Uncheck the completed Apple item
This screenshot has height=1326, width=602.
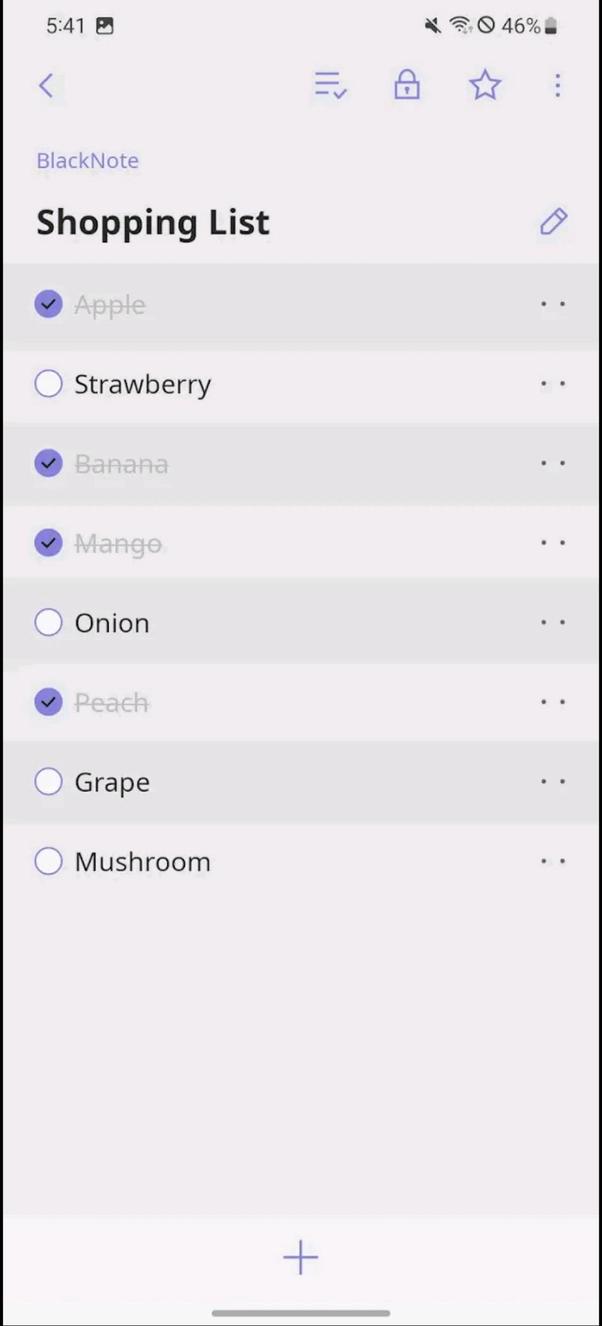click(x=48, y=304)
